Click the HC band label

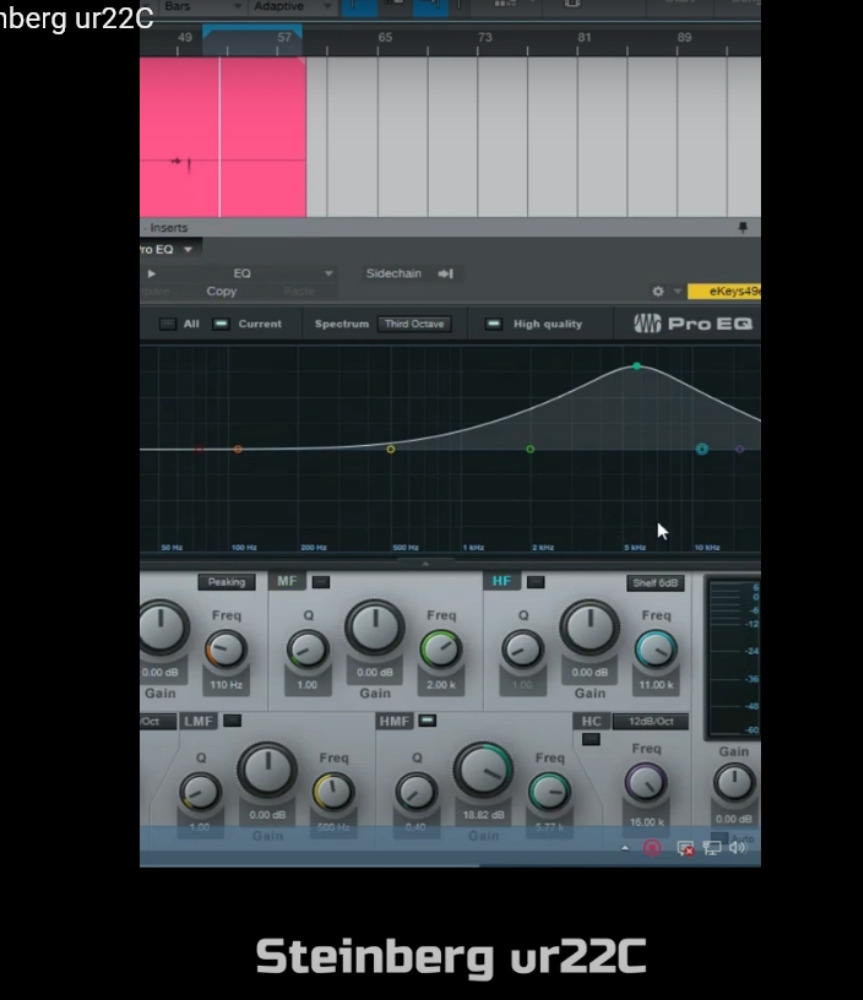pyautogui.click(x=591, y=721)
